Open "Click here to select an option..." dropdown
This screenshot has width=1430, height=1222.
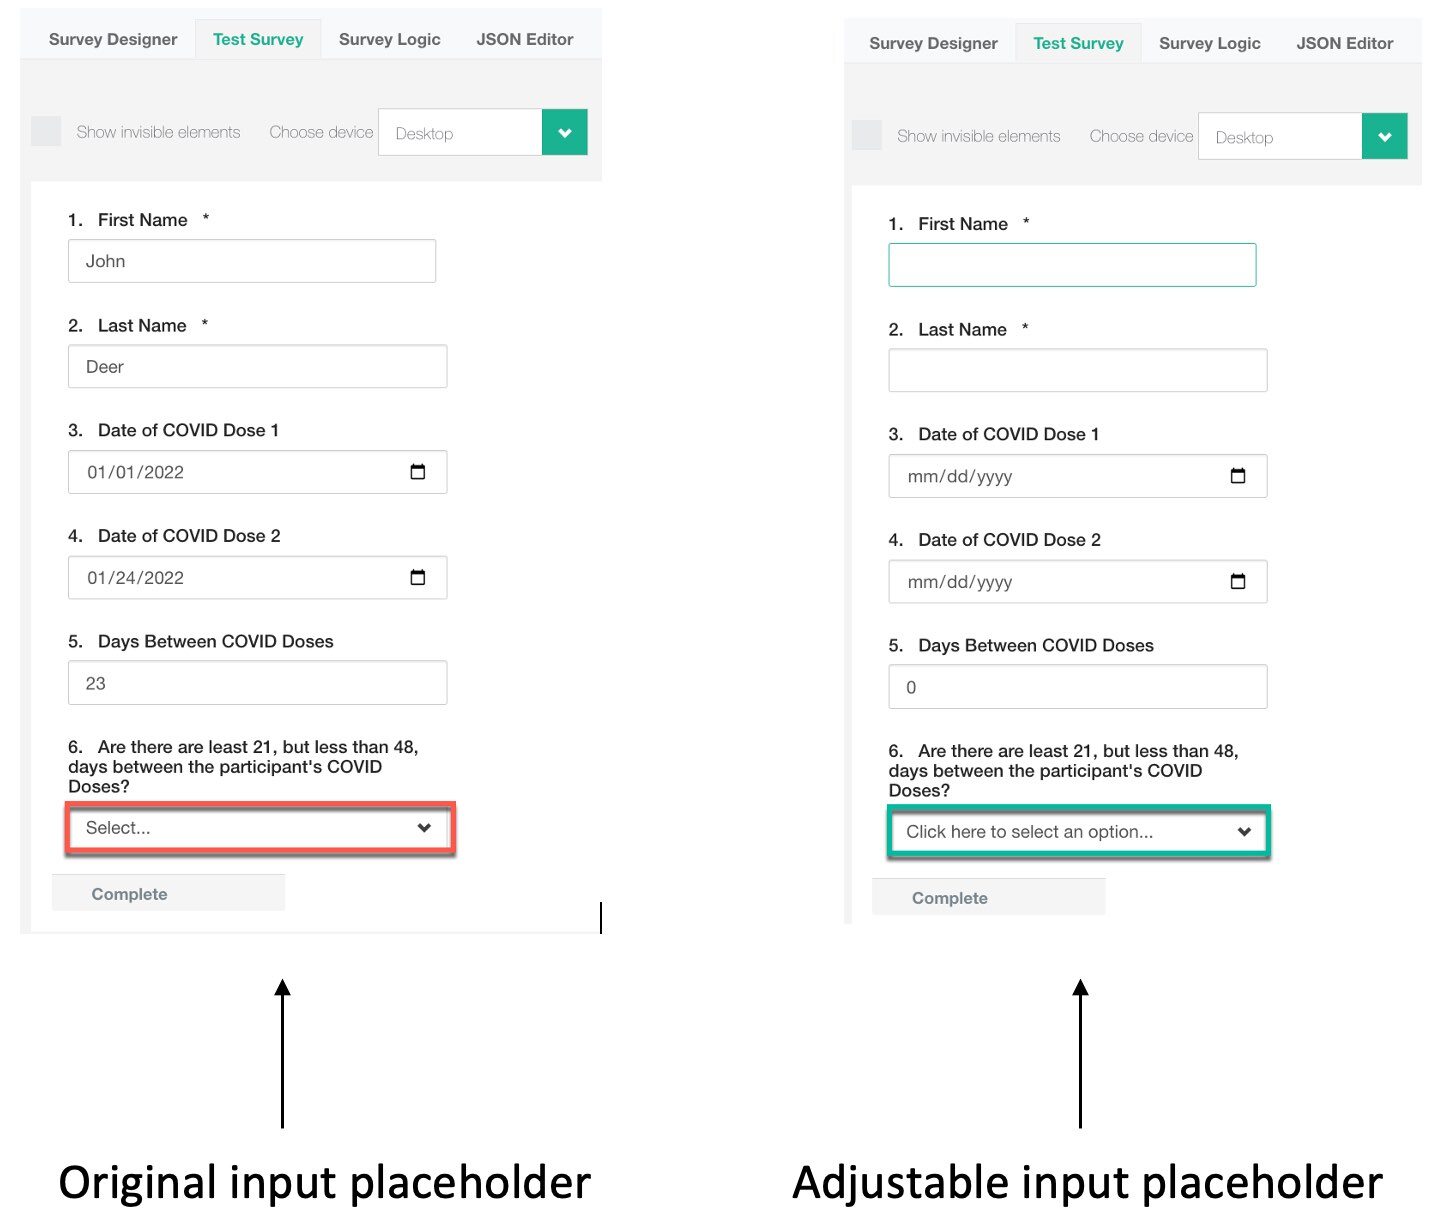pos(1078,832)
